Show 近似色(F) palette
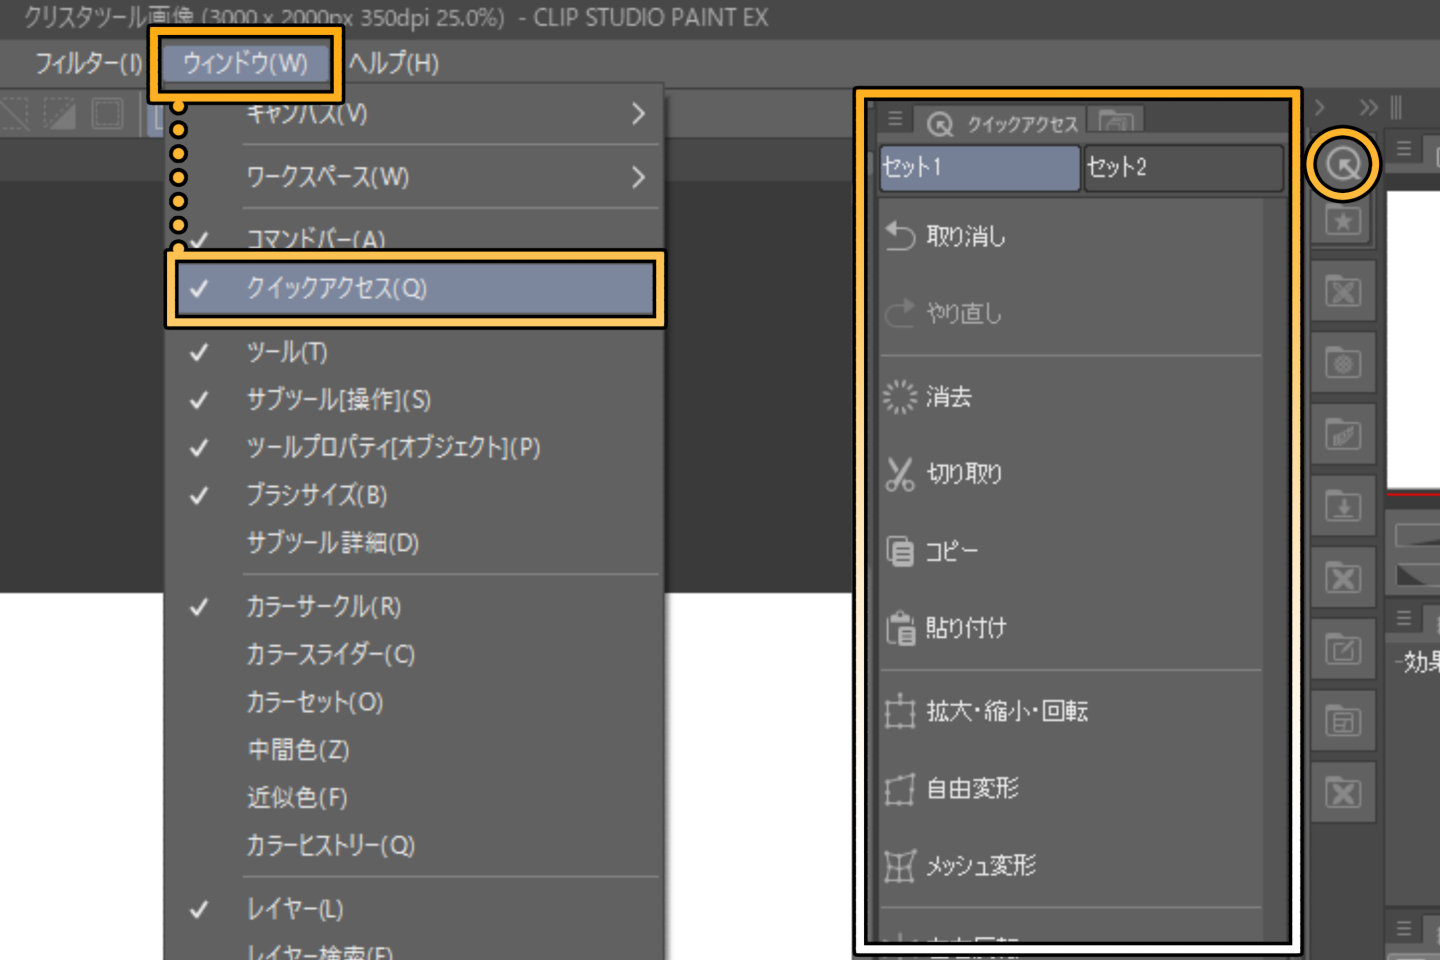 coord(414,798)
